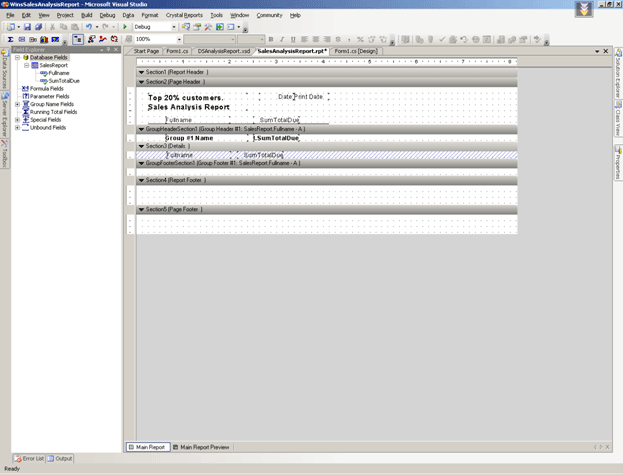
Task: Select the Sales Analysis Report title text
Action: pyautogui.click(x=188, y=107)
